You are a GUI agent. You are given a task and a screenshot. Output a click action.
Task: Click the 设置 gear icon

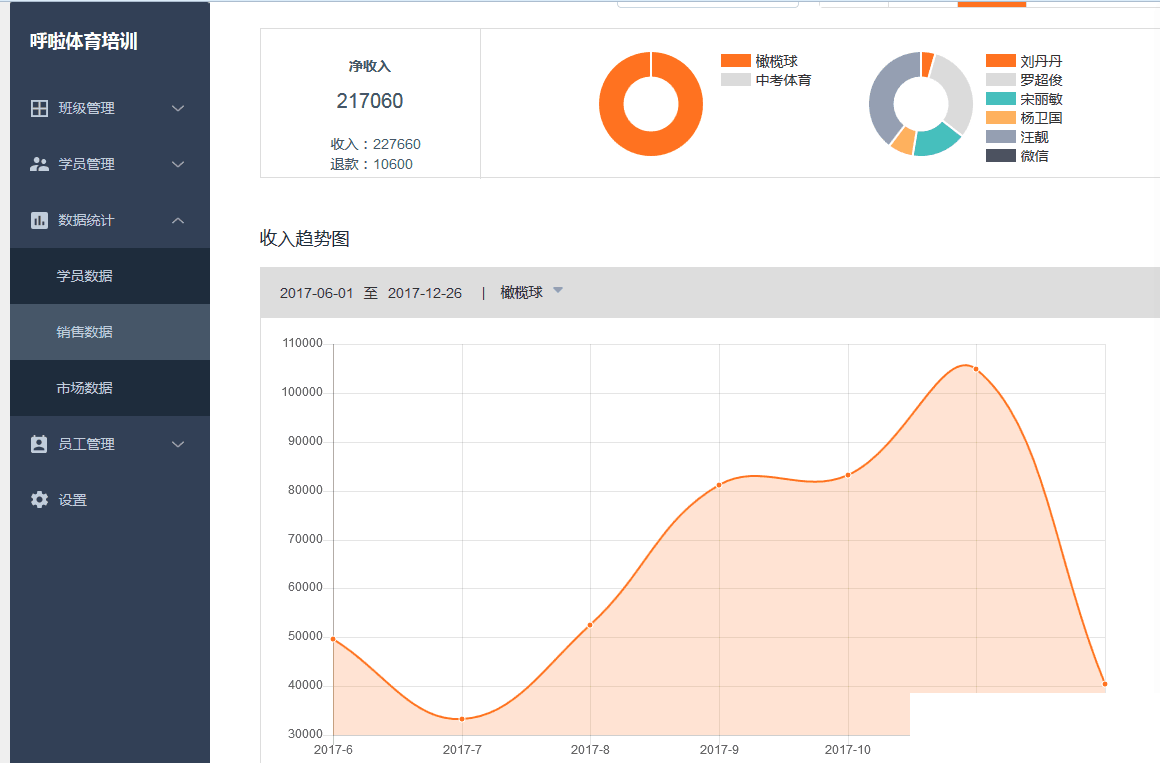39,500
